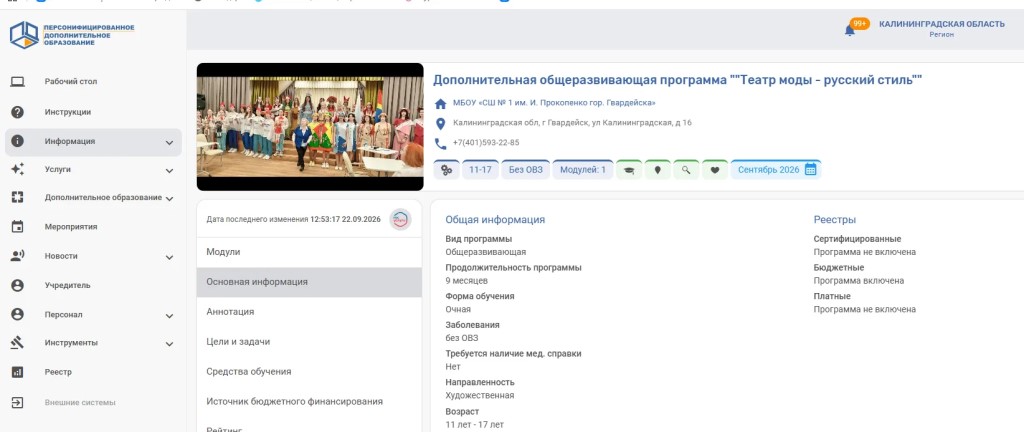
Task: Click the program photo thumbnail
Action: pyautogui.click(x=310, y=127)
